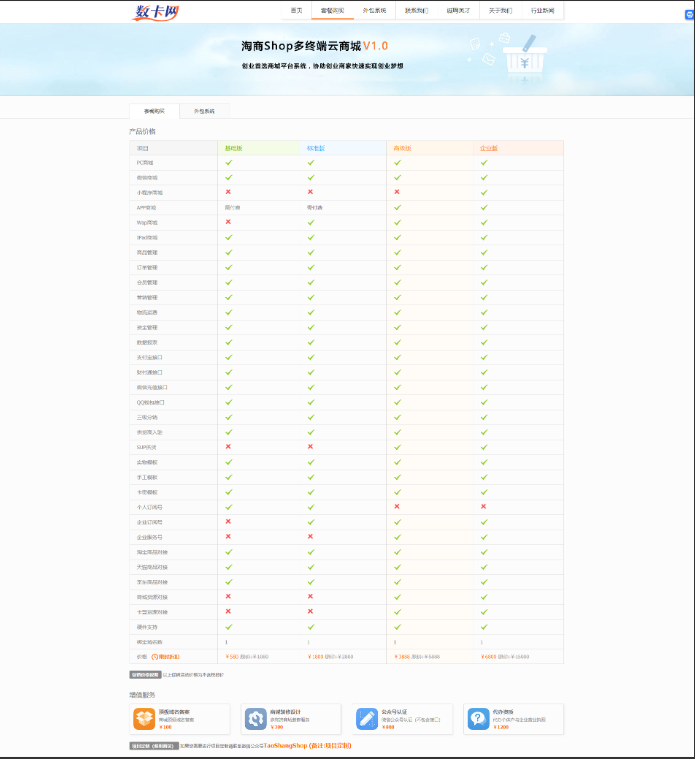Image resolution: width=695 pixels, height=759 pixels.
Task: Click 基础版 red cross in SUP货源 row
Action: (228, 446)
